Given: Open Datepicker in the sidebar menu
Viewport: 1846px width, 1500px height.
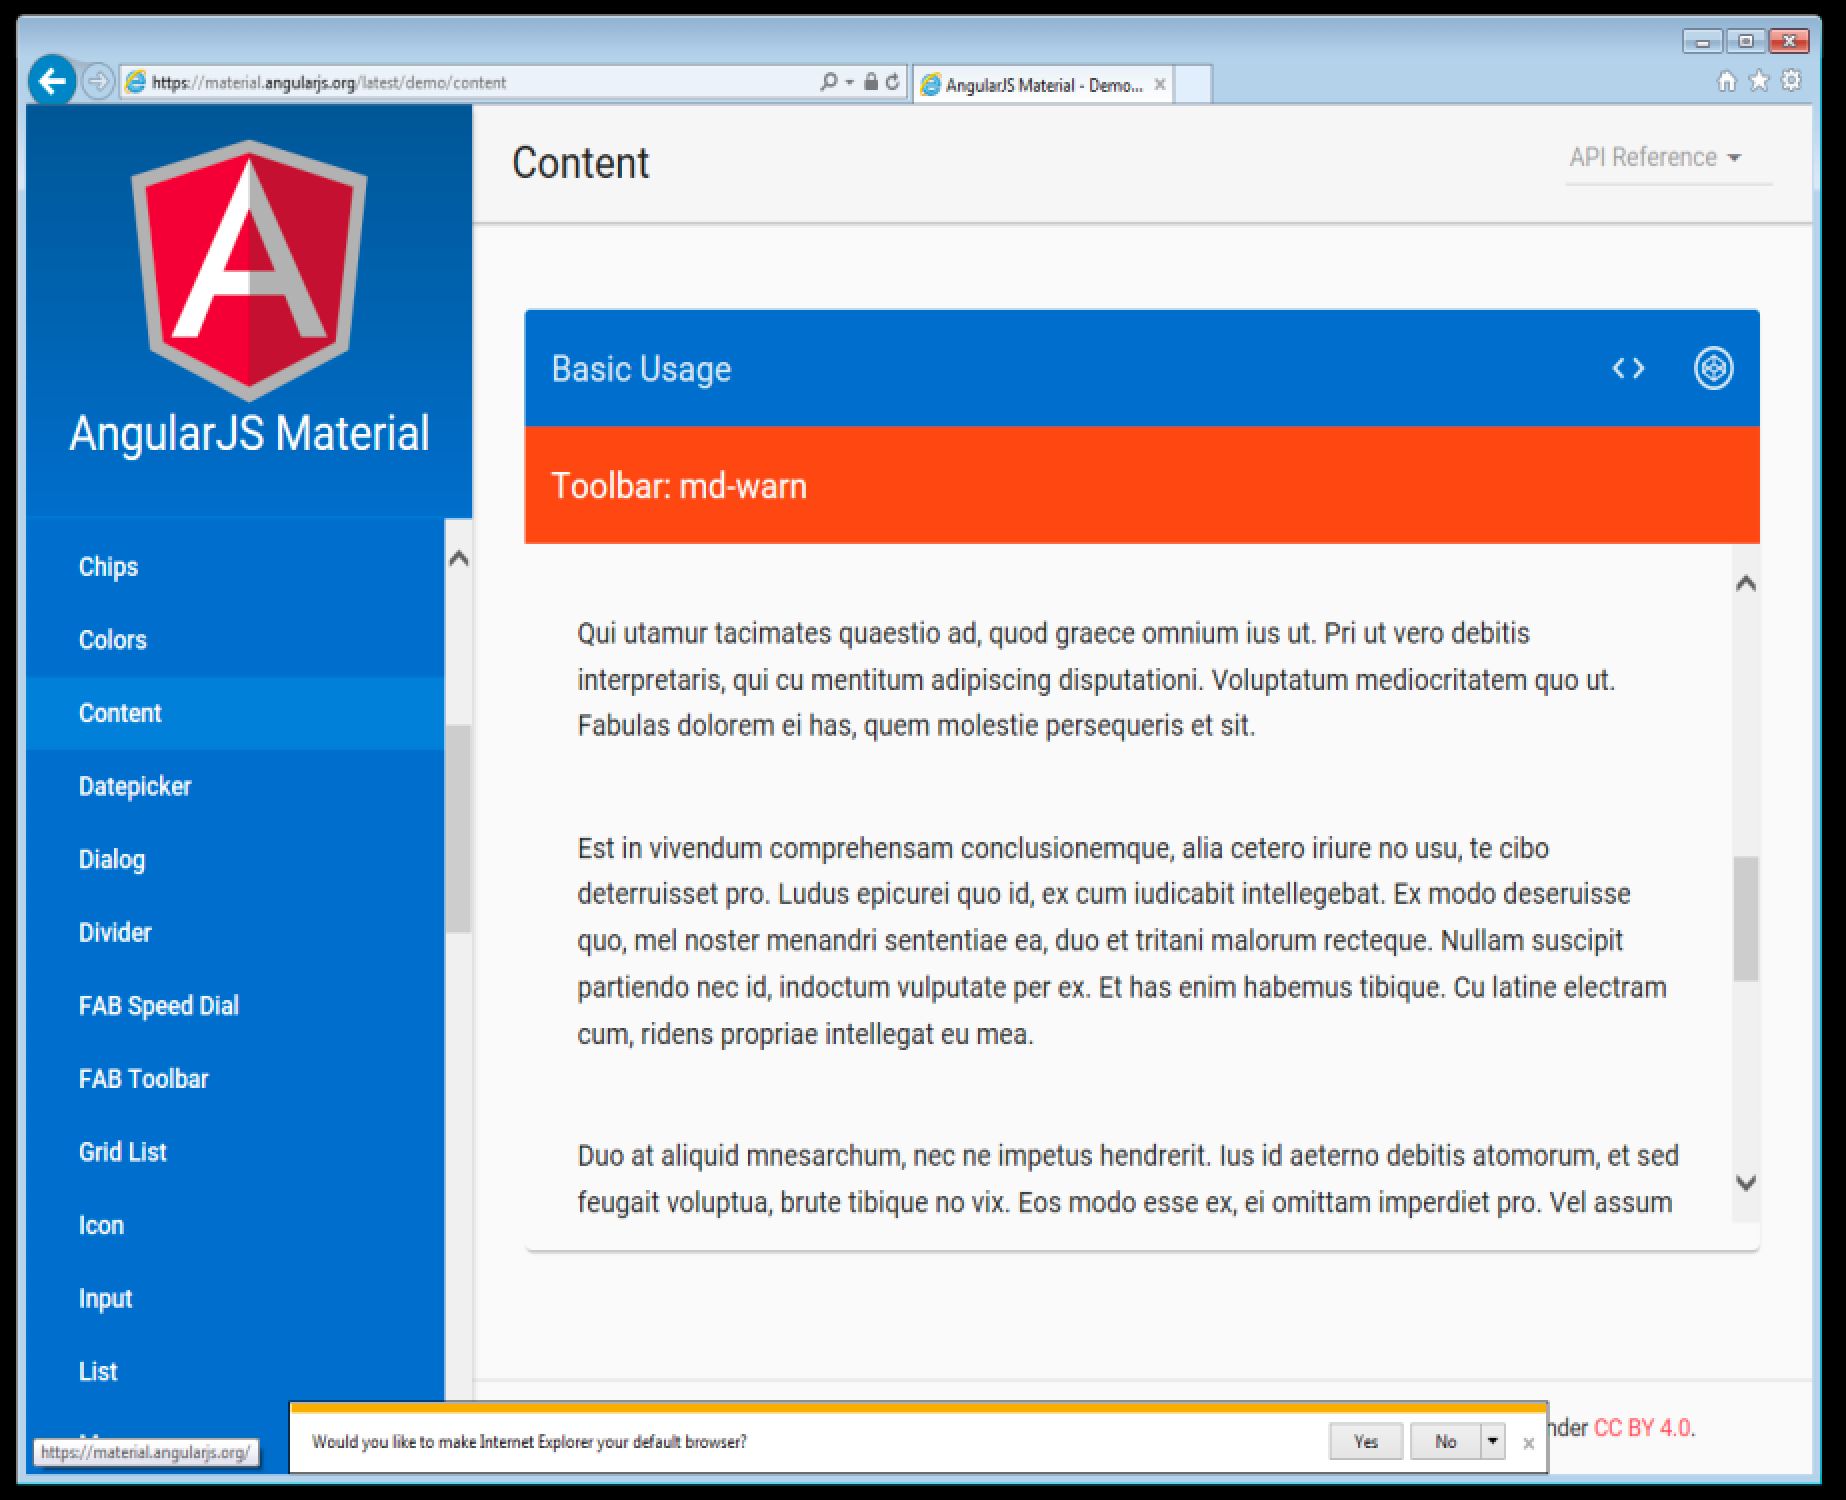Looking at the screenshot, I should pos(236,786).
